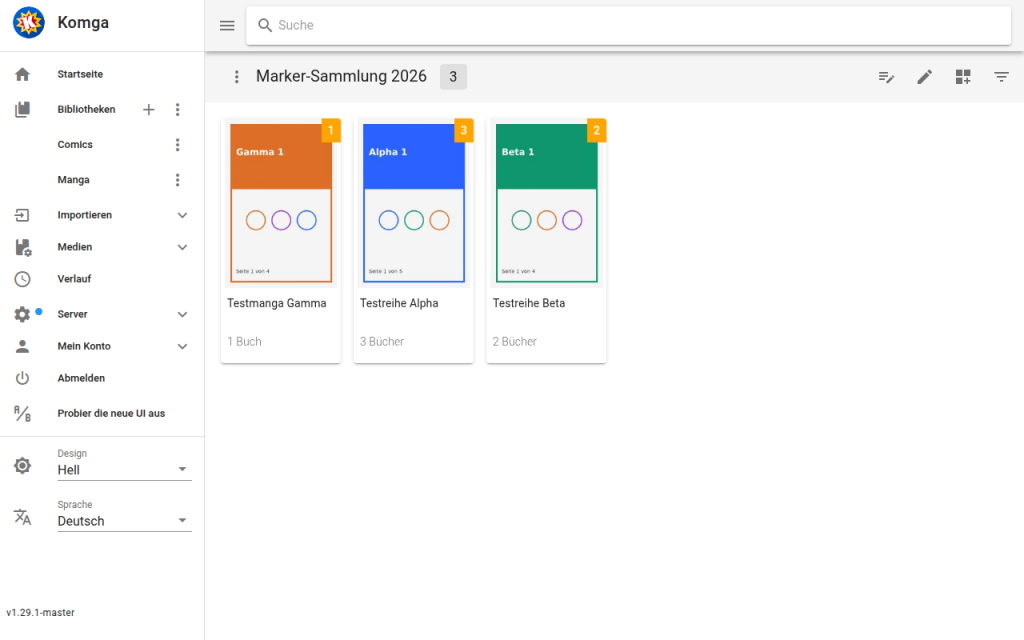Click 'Probier die neue UI aus'

tap(111, 413)
